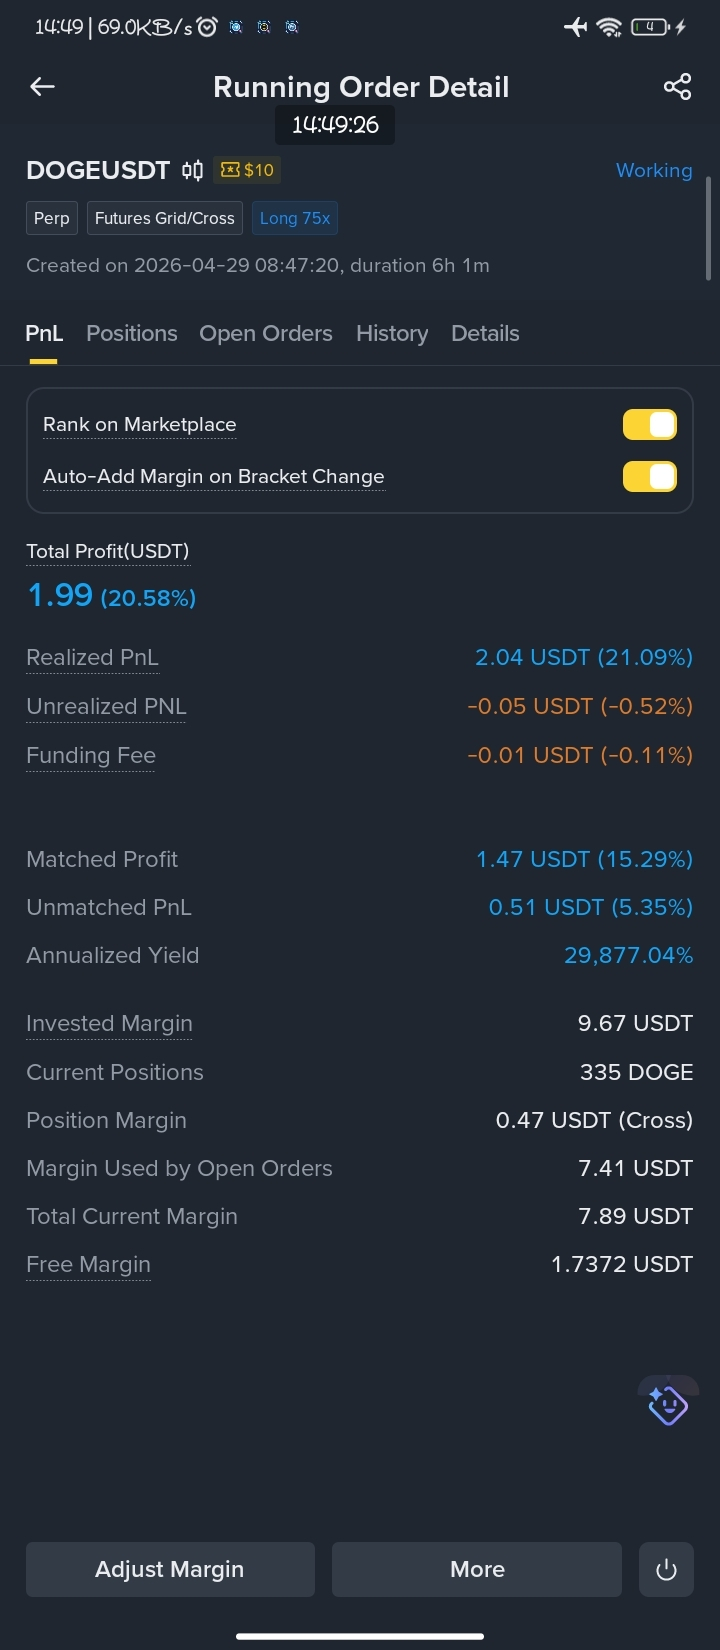Screen dimensions: 720x1650
Task: Open the More options button
Action: [477, 1569]
